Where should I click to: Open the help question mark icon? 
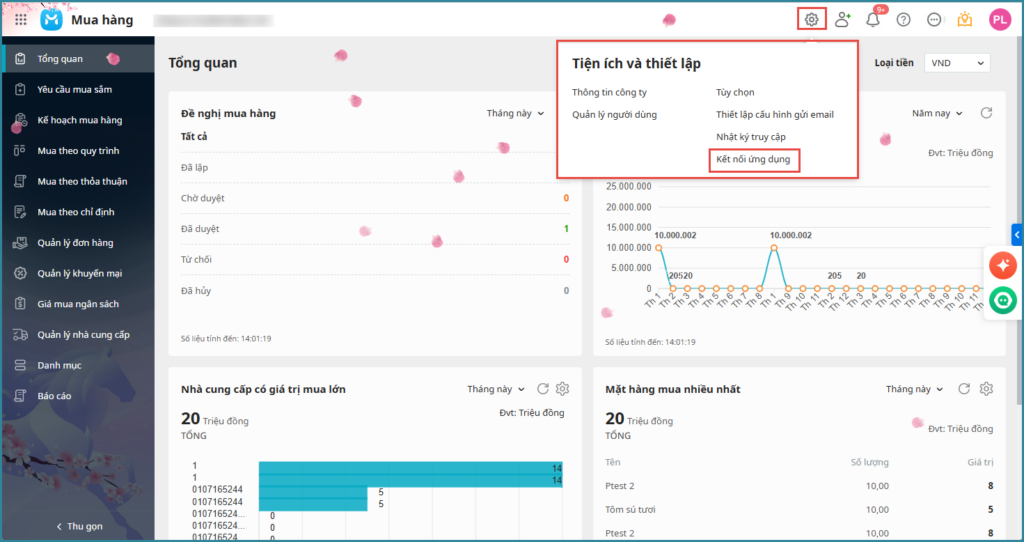(903, 20)
